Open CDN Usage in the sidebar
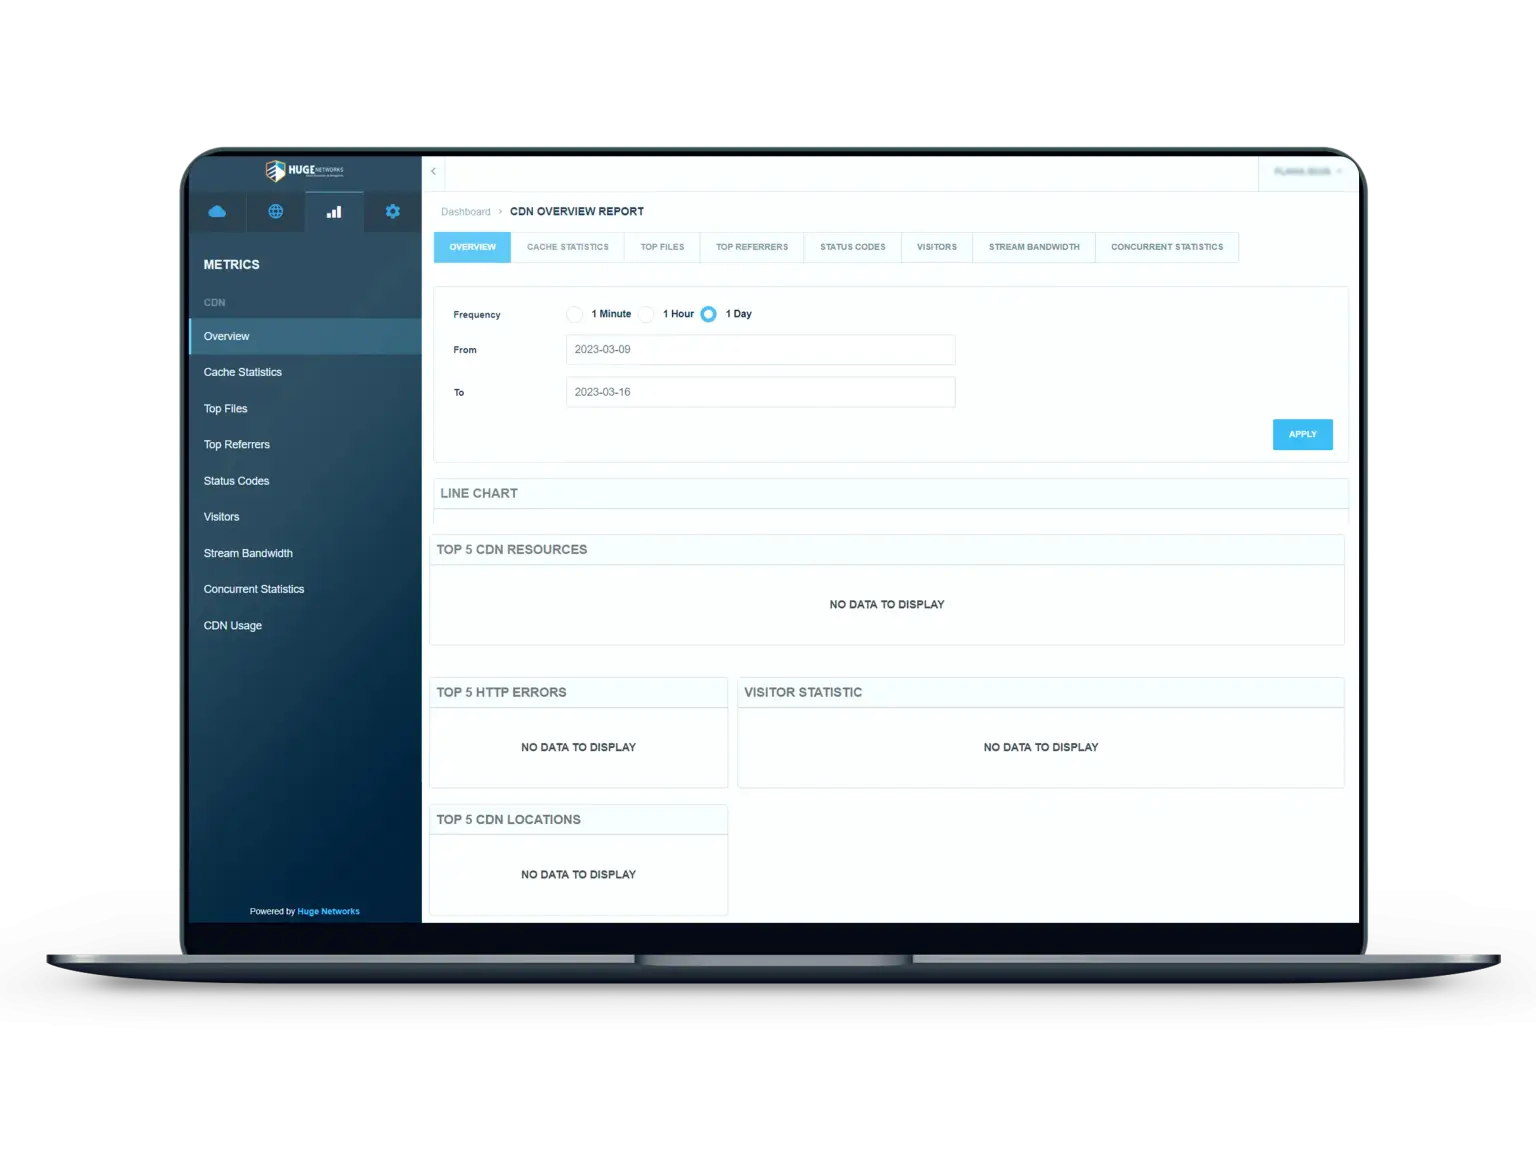 click(x=233, y=626)
